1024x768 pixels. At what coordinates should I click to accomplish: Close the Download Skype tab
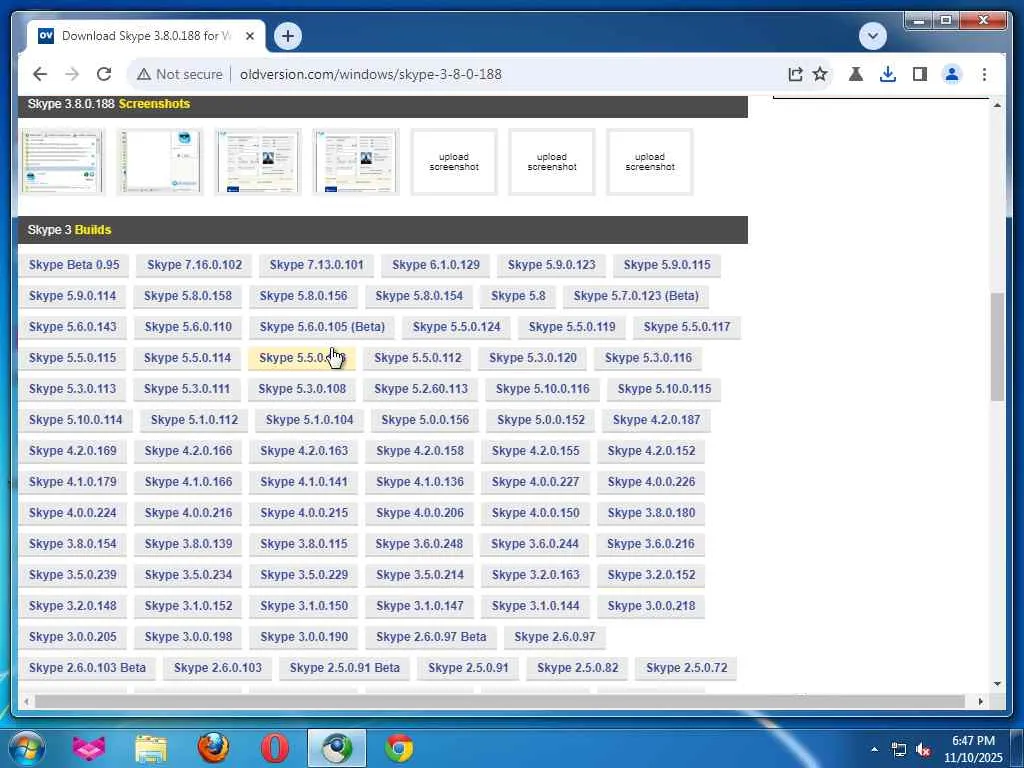tap(249, 37)
